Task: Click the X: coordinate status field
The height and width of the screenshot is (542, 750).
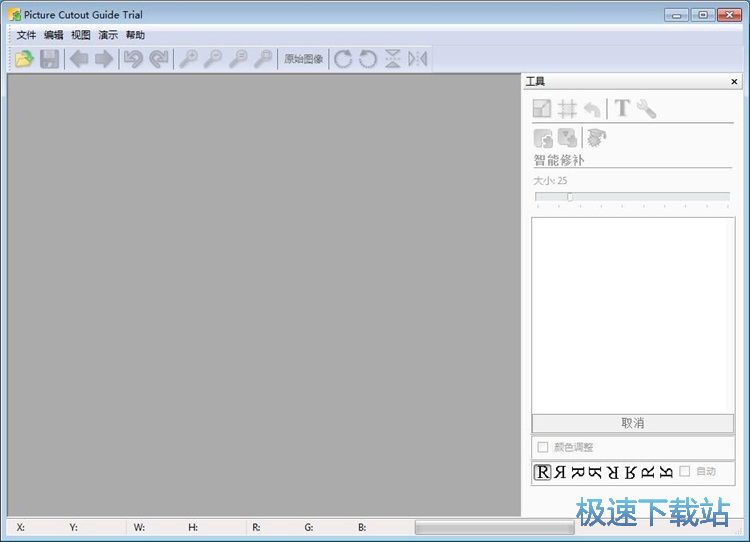Action: (x=21, y=527)
